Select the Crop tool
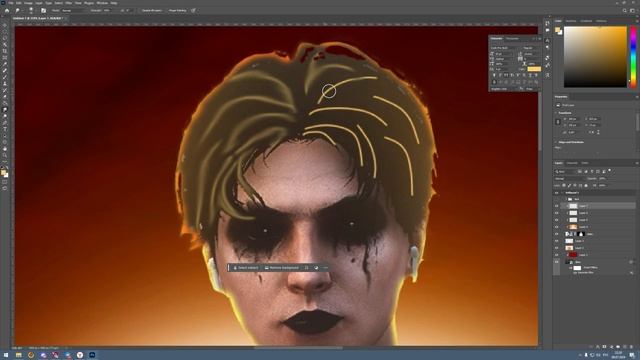Viewport: 640px width, 360px height. 5,51
